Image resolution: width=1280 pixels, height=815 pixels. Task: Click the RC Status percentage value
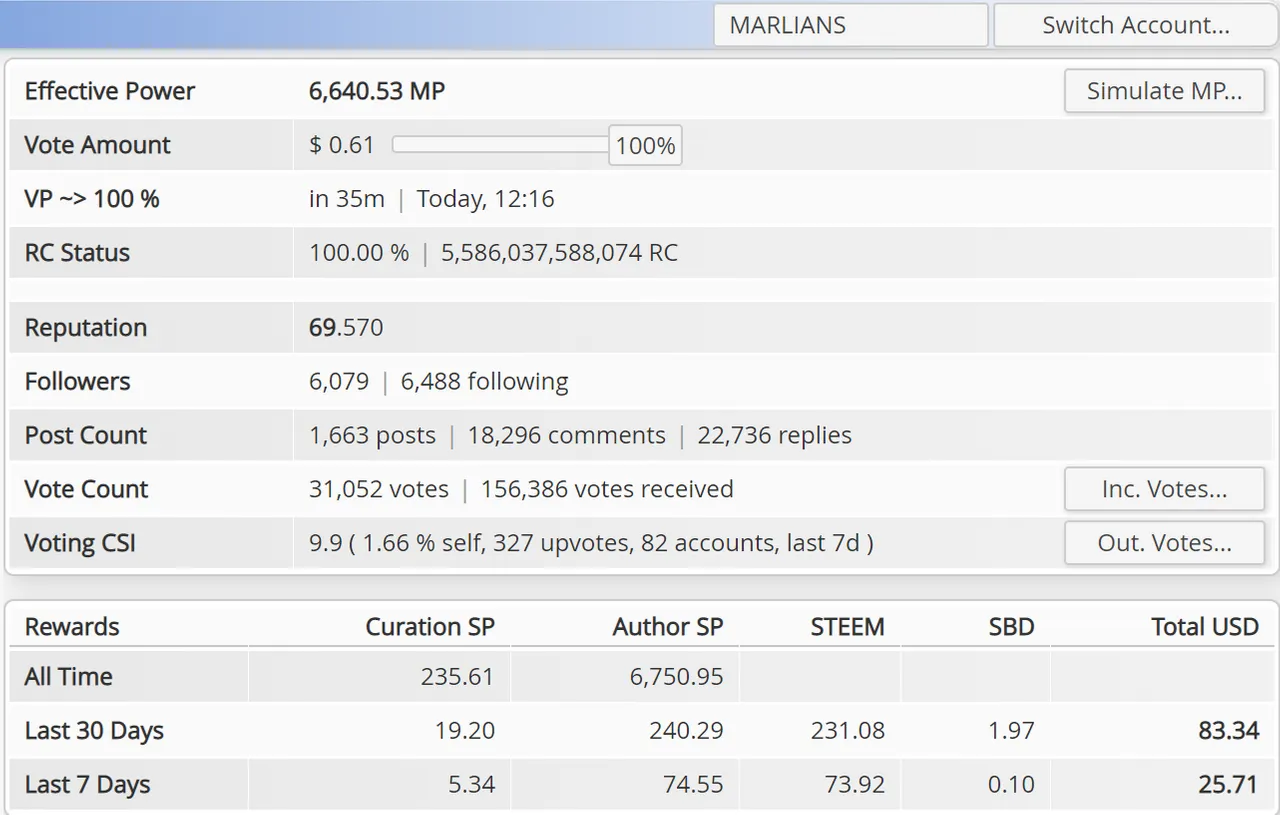coord(359,252)
